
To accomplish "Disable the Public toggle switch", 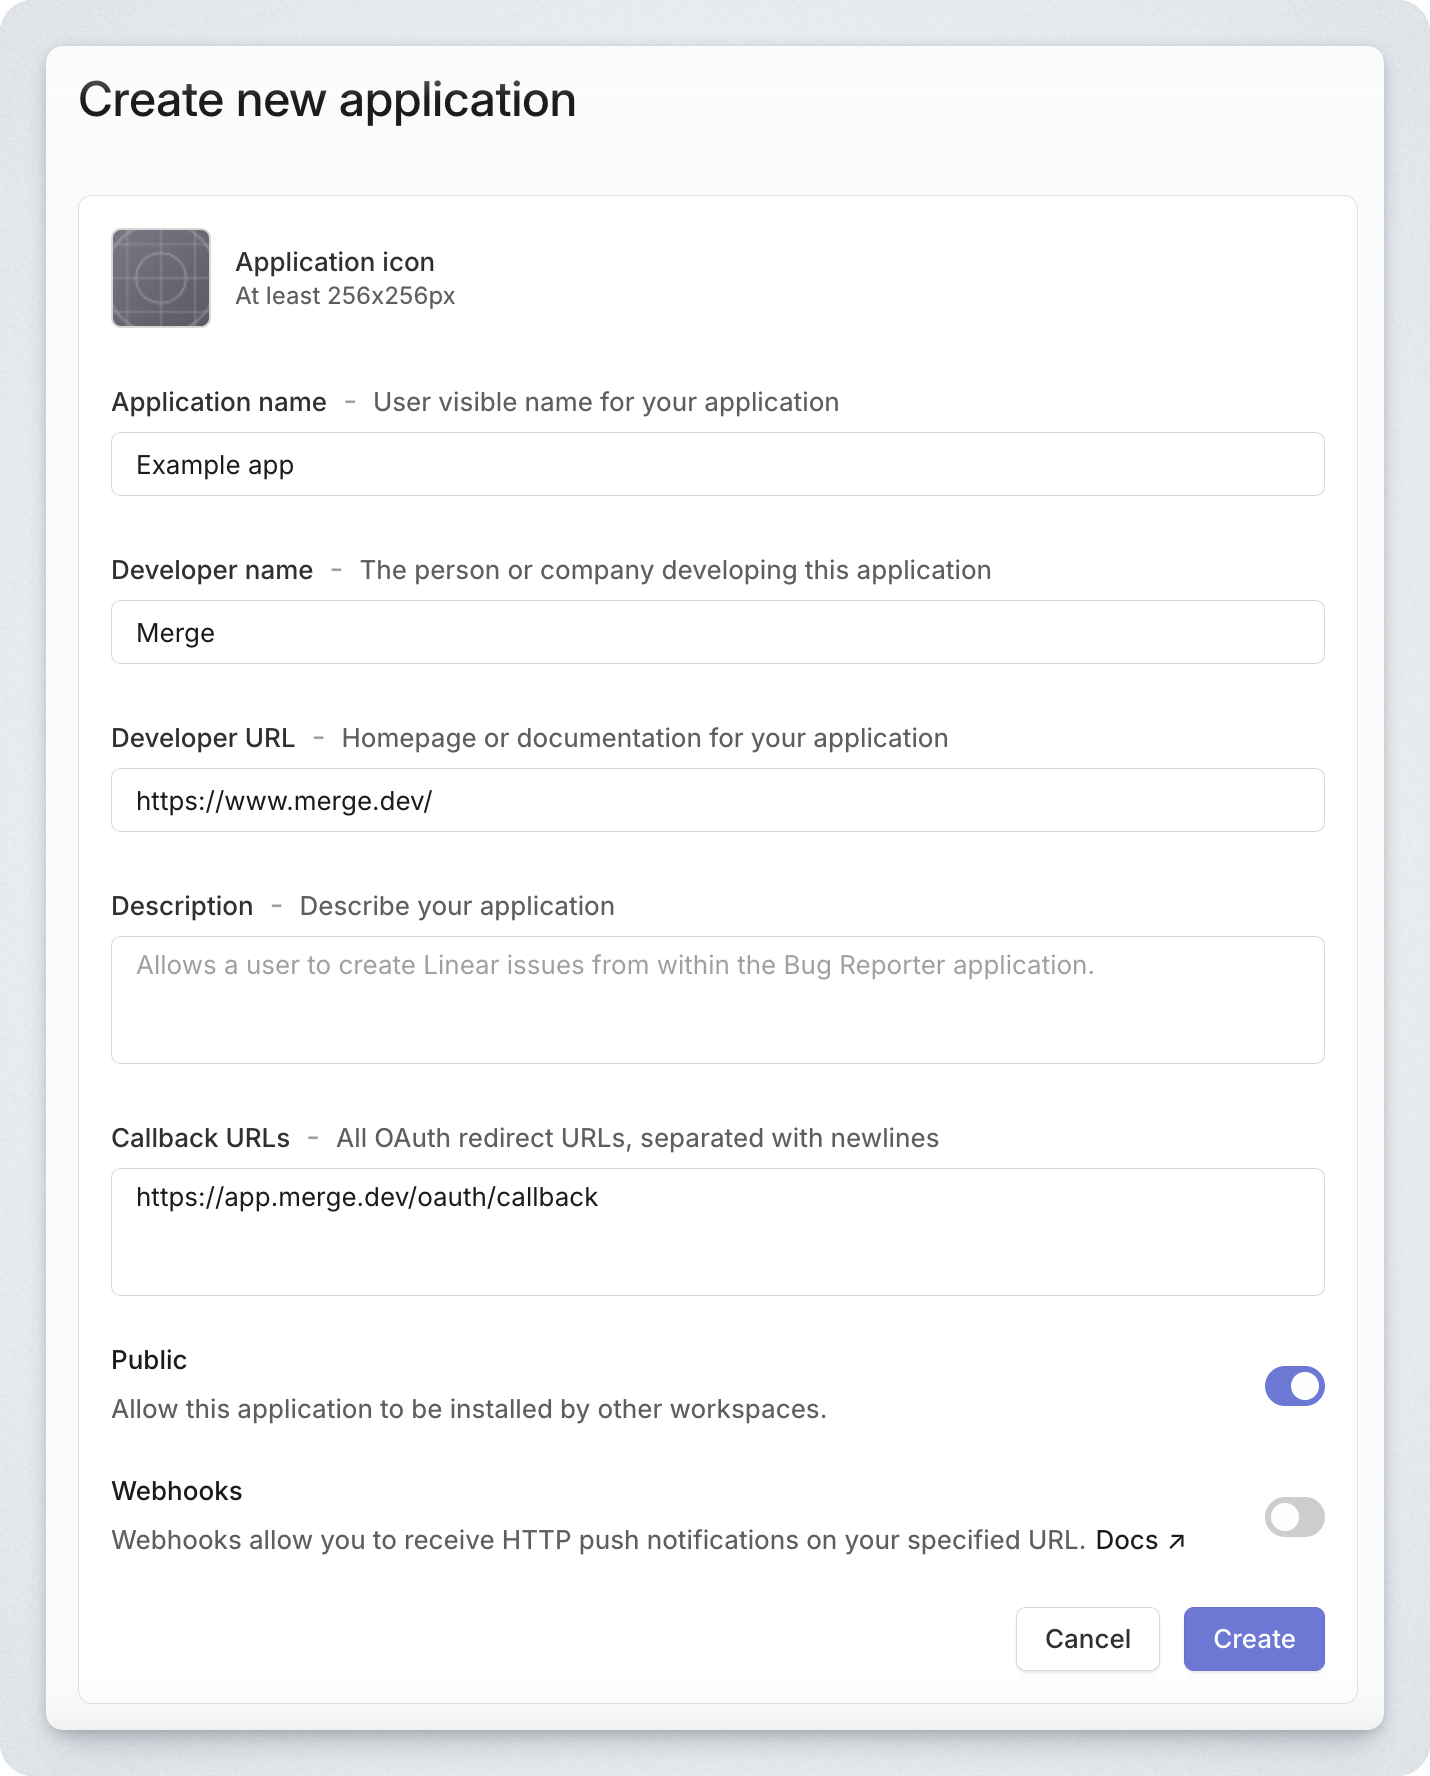I will (x=1294, y=1386).
